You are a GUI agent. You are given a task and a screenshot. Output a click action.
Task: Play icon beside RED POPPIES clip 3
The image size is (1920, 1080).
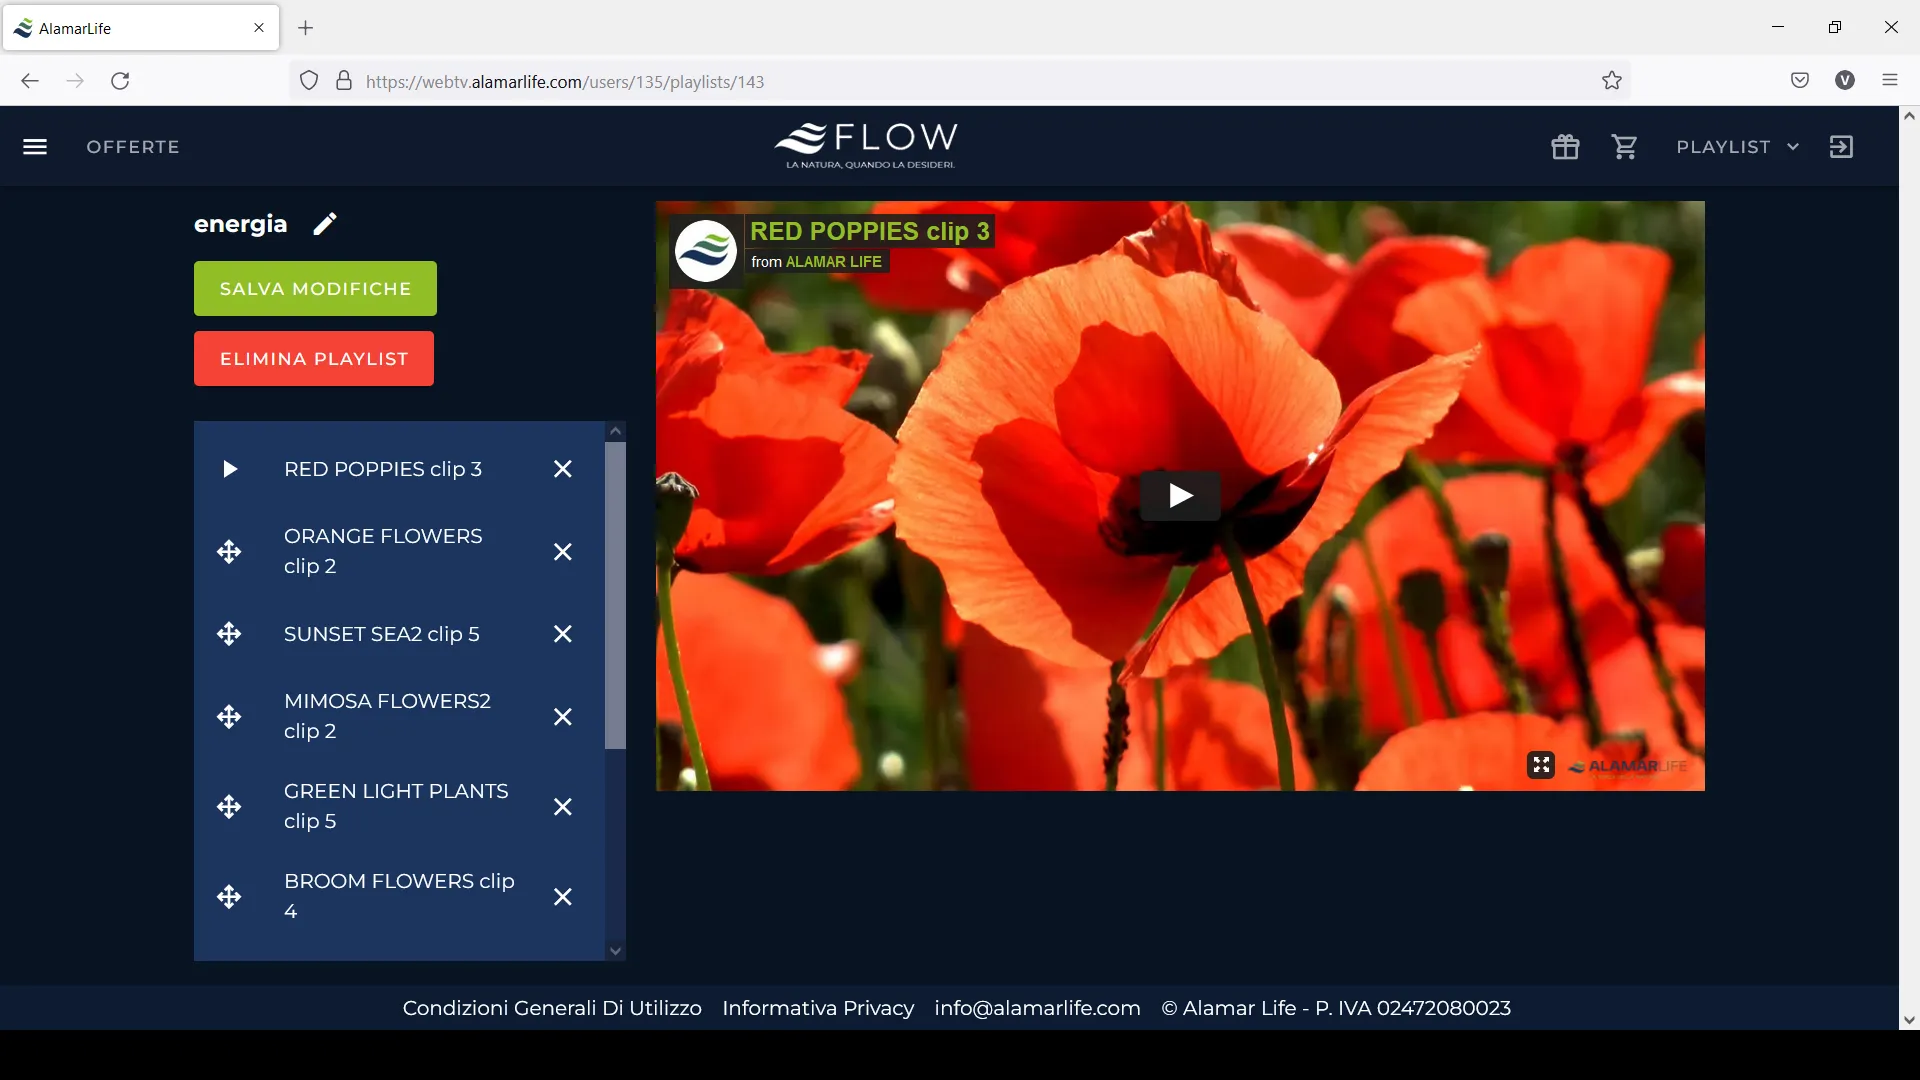coord(229,469)
